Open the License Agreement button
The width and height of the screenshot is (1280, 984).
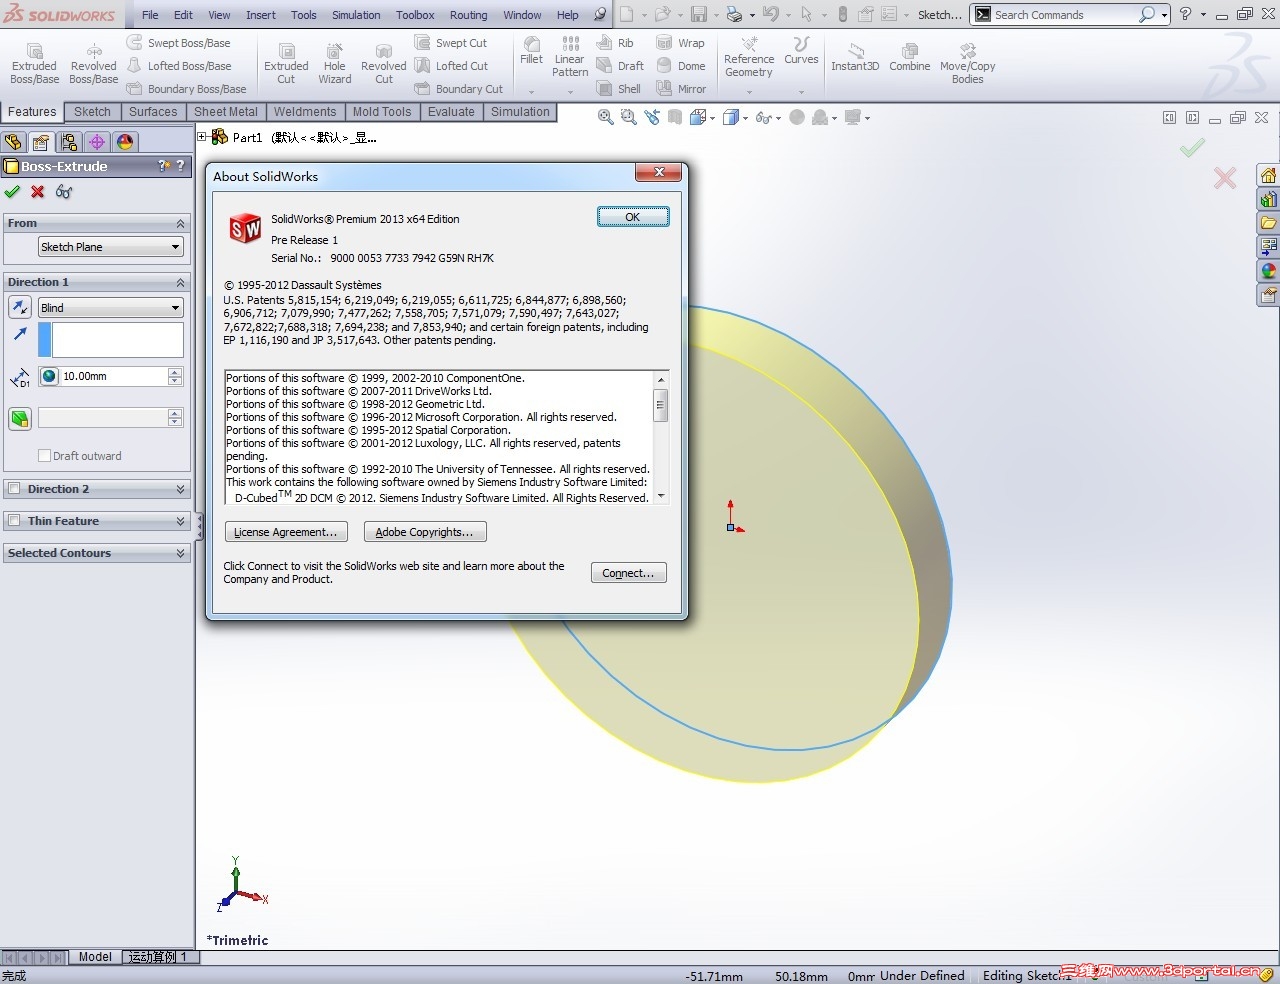pos(286,532)
